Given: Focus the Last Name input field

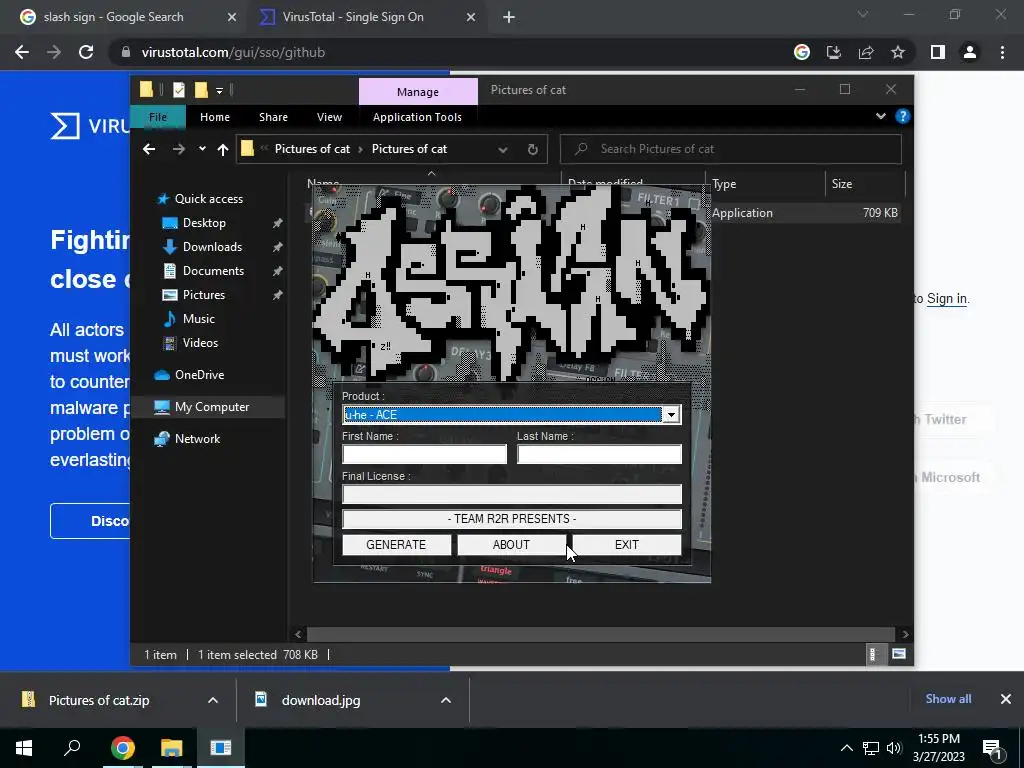Looking at the screenshot, I should [x=600, y=455].
